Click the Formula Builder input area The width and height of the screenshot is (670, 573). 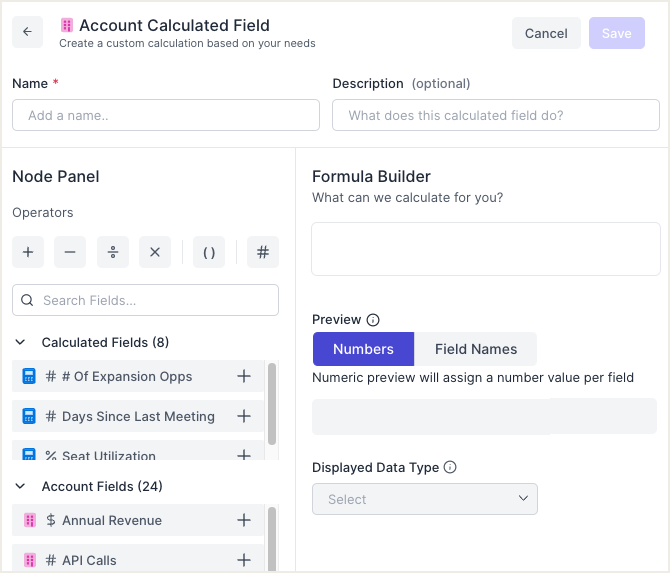(486, 249)
